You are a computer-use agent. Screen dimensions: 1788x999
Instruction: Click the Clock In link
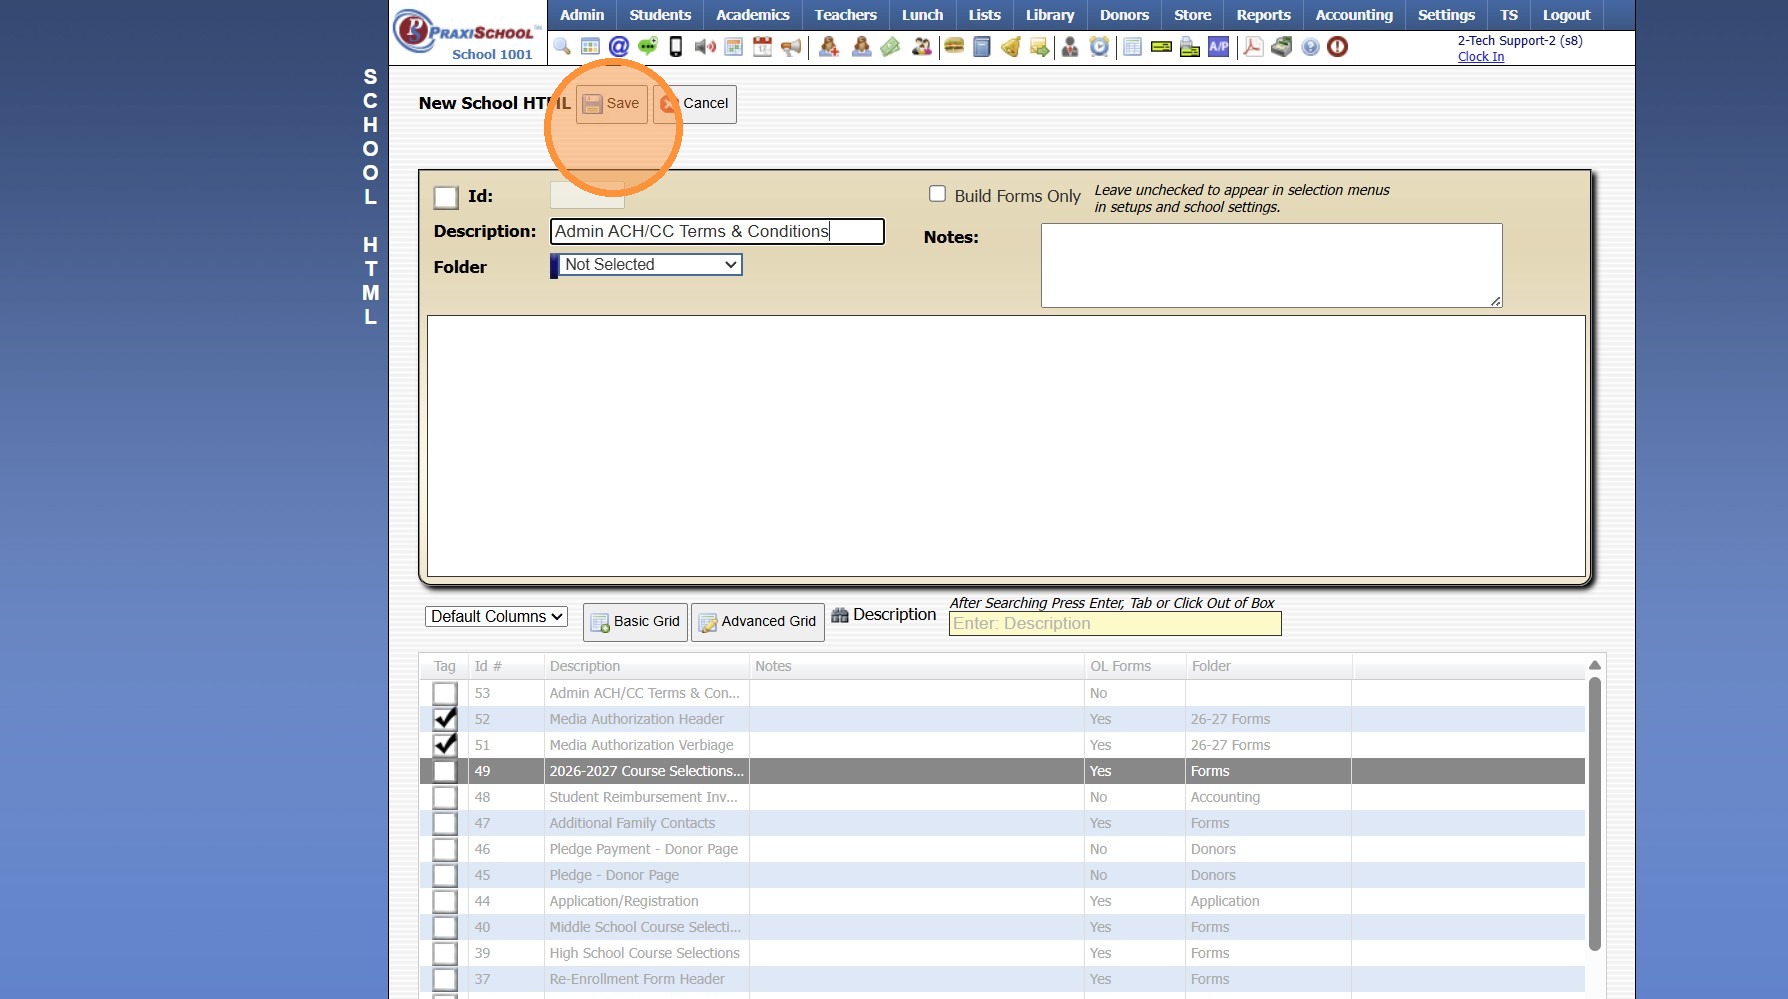coord(1481,57)
